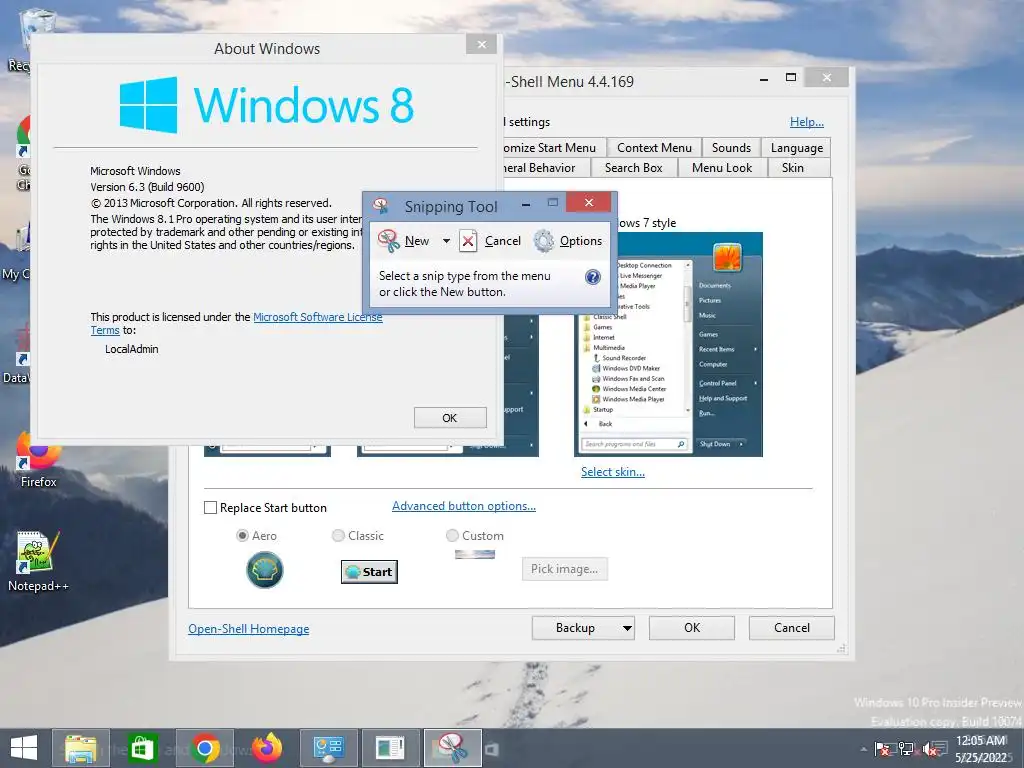Switch to the Language tab

pyautogui.click(x=796, y=148)
